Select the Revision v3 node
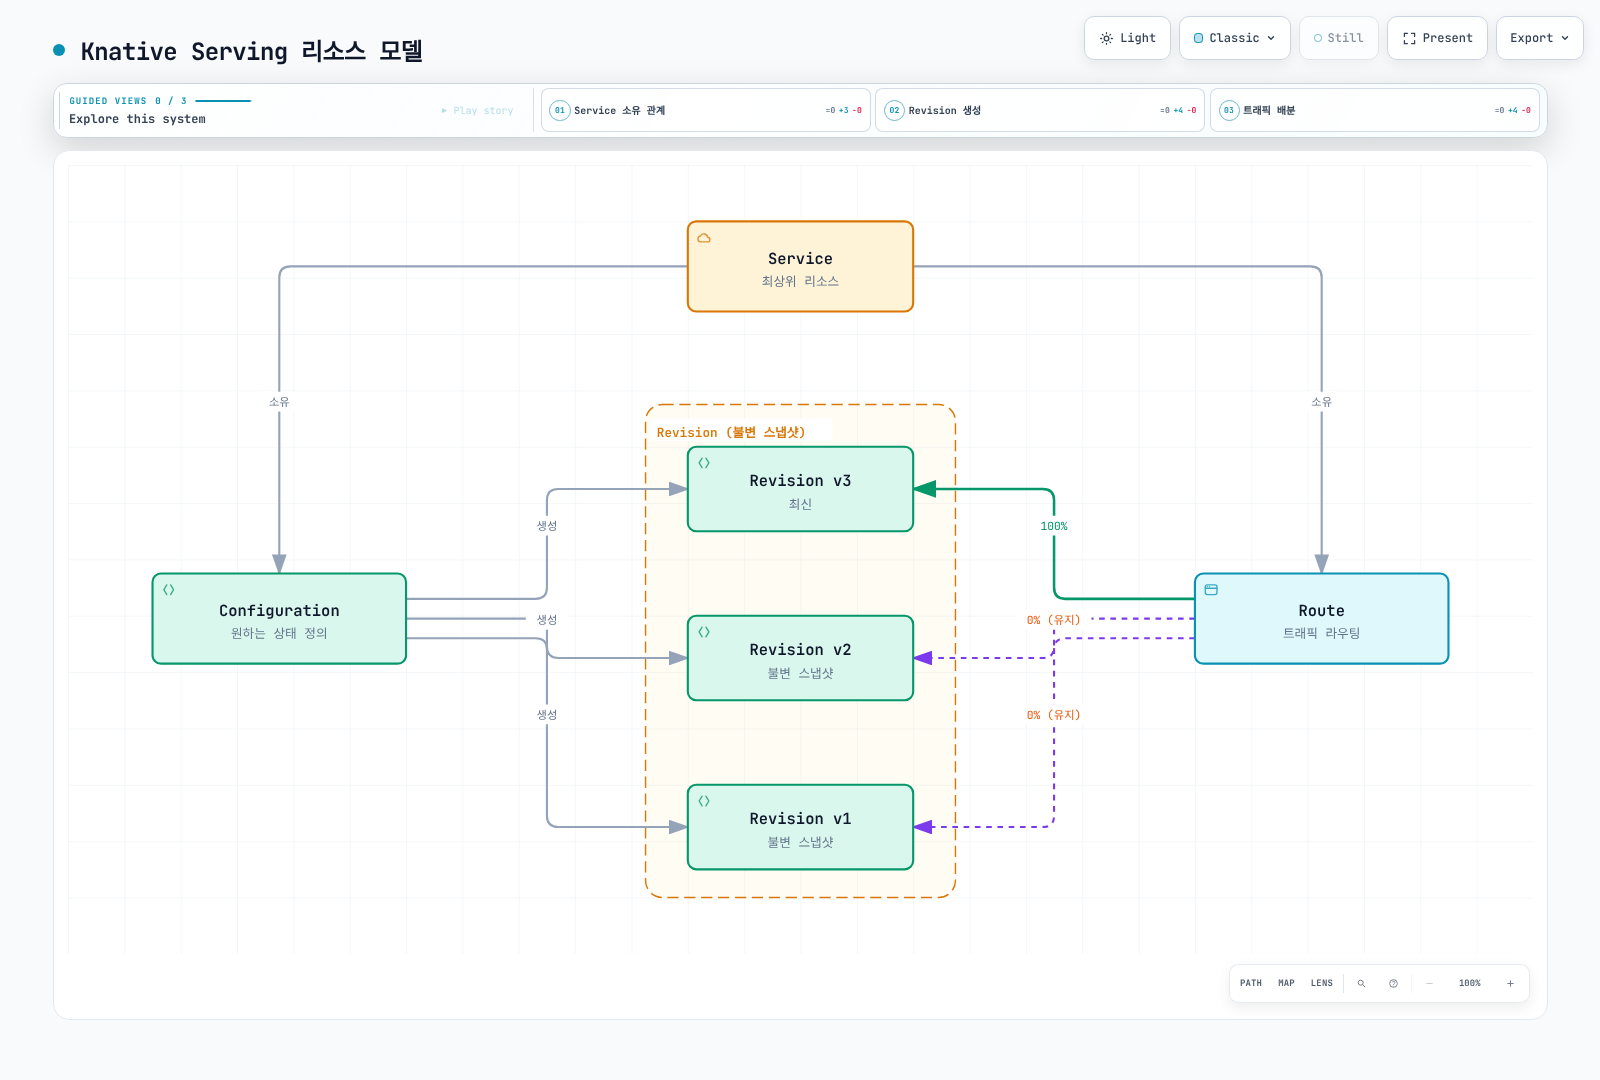Viewport: 1600px width, 1080px height. (x=800, y=489)
